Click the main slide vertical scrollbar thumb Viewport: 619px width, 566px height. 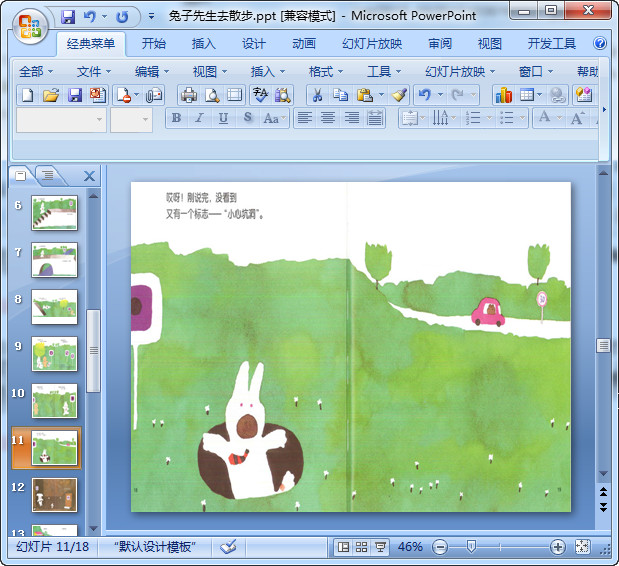coord(603,345)
